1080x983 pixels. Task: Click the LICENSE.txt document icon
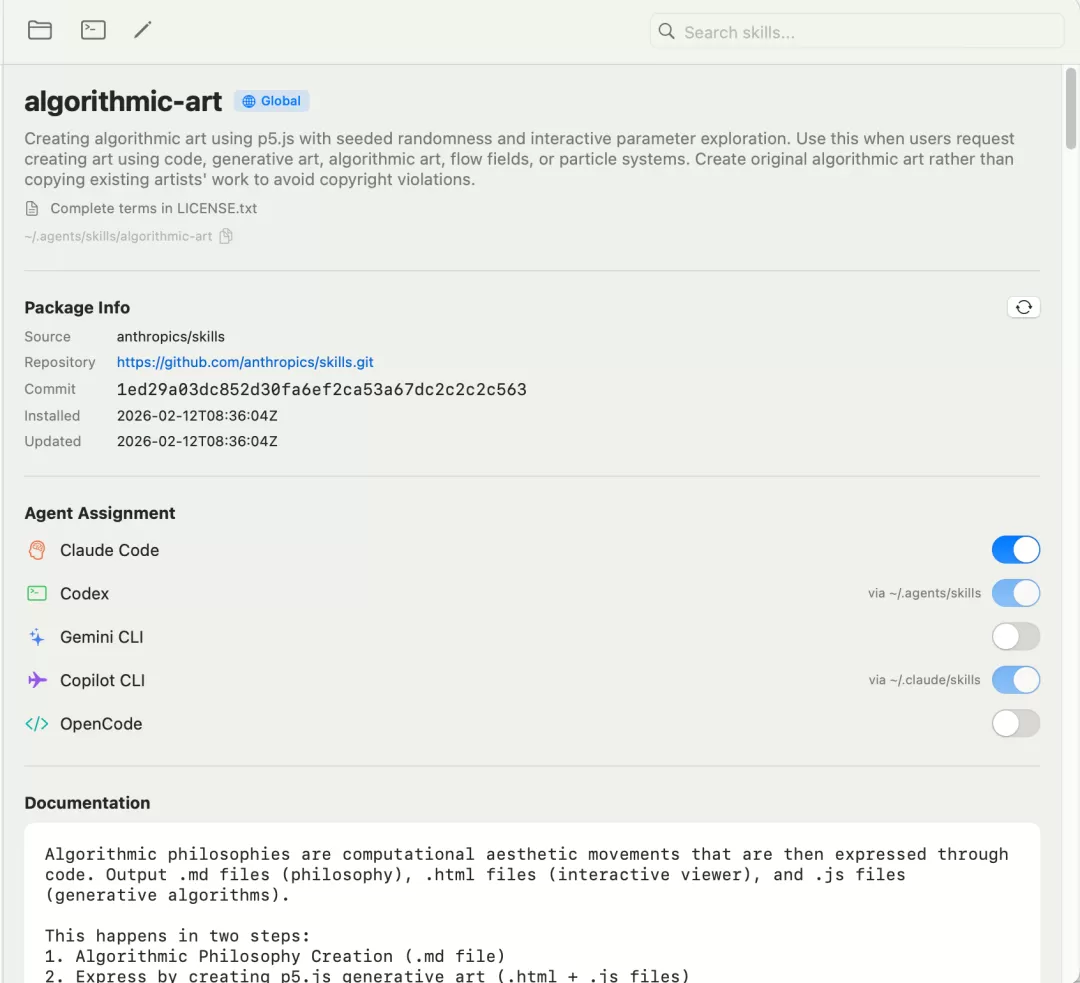click(x=32, y=208)
